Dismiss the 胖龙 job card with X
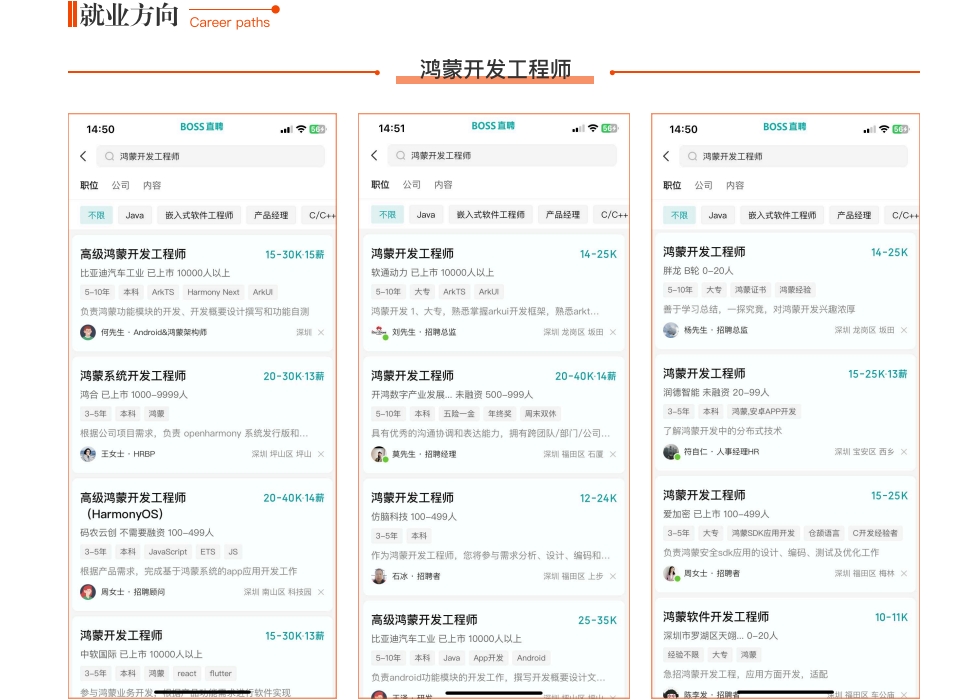The width and height of the screenshot is (980, 700). [x=904, y=330]
